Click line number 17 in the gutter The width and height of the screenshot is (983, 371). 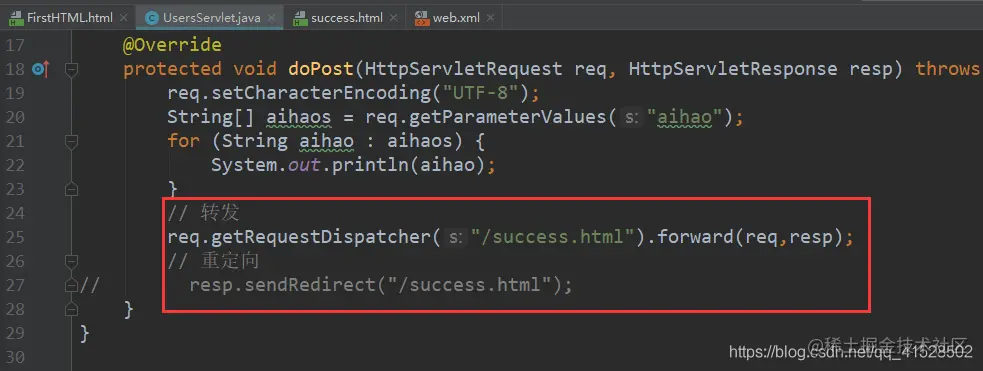click(x=16, y=46)
